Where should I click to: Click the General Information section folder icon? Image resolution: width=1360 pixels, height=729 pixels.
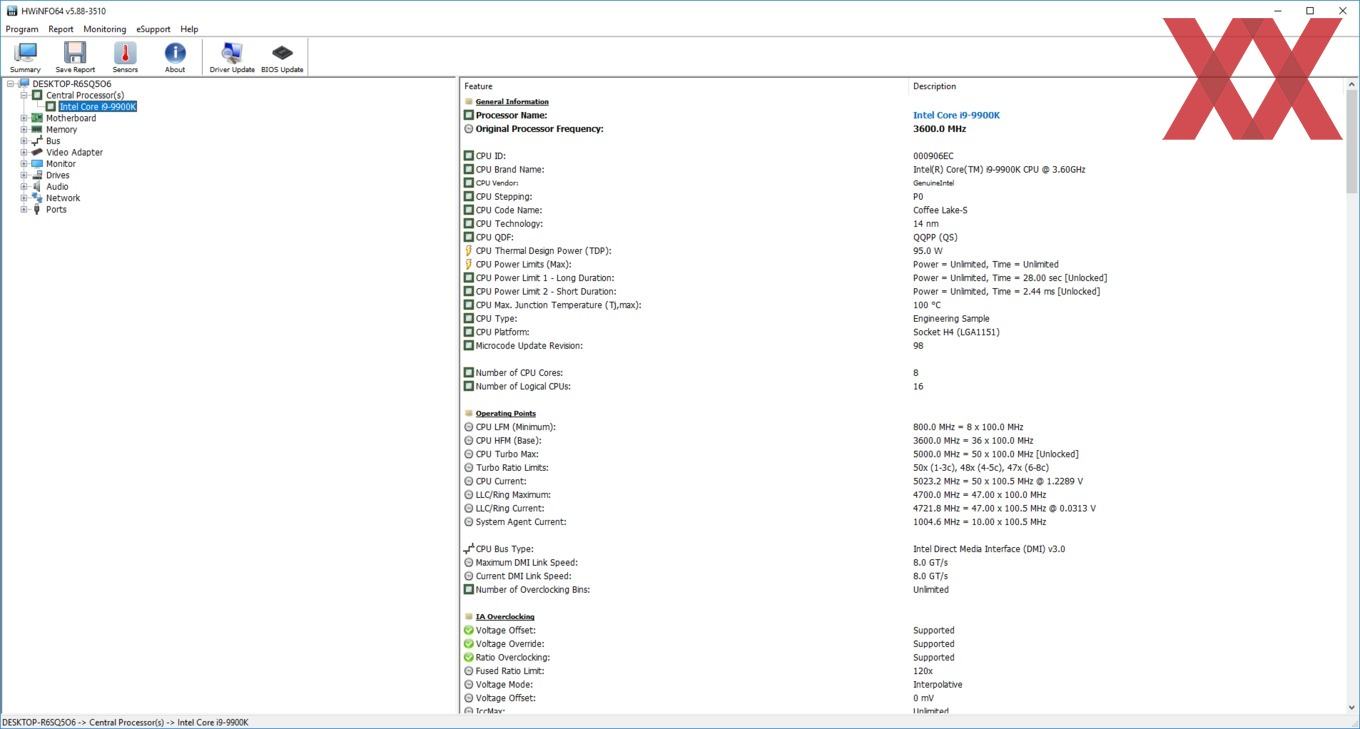point(468,102)
